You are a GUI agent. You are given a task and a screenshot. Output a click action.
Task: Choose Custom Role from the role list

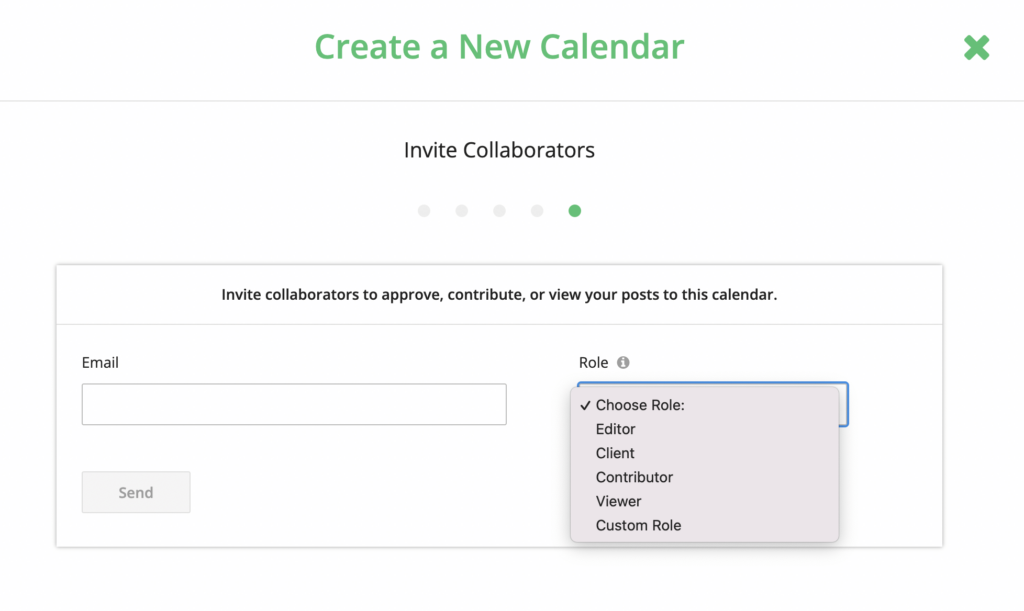tap(637, 525)
